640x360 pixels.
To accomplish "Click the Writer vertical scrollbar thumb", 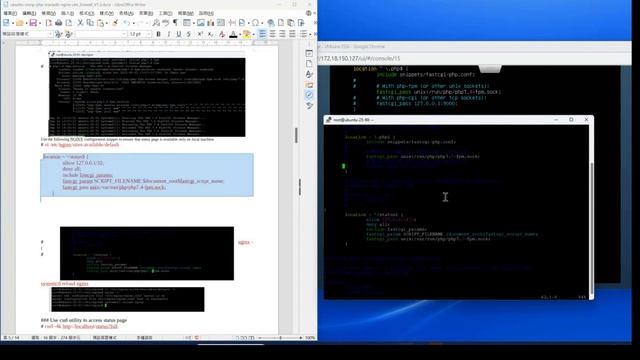I will (x=296, y=135).
